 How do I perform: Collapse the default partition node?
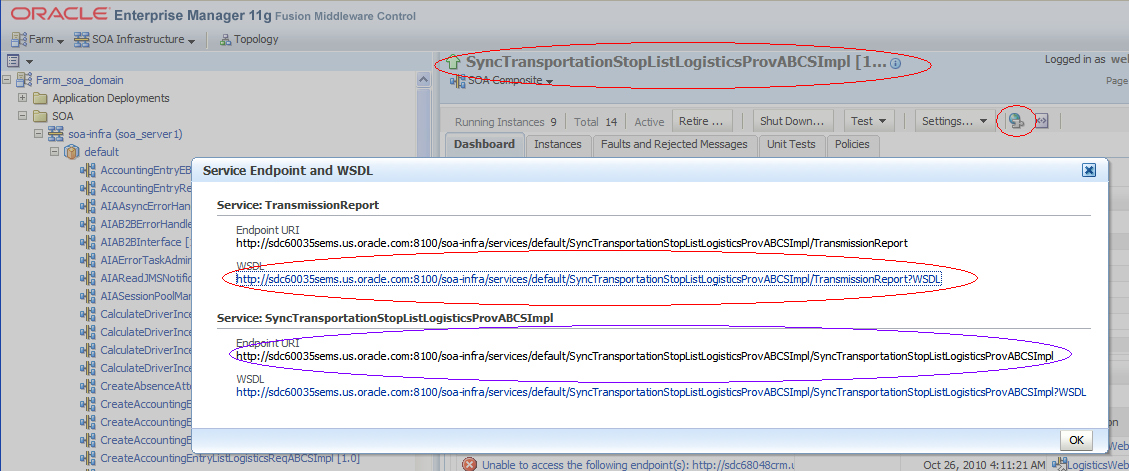tap(54, 152)
